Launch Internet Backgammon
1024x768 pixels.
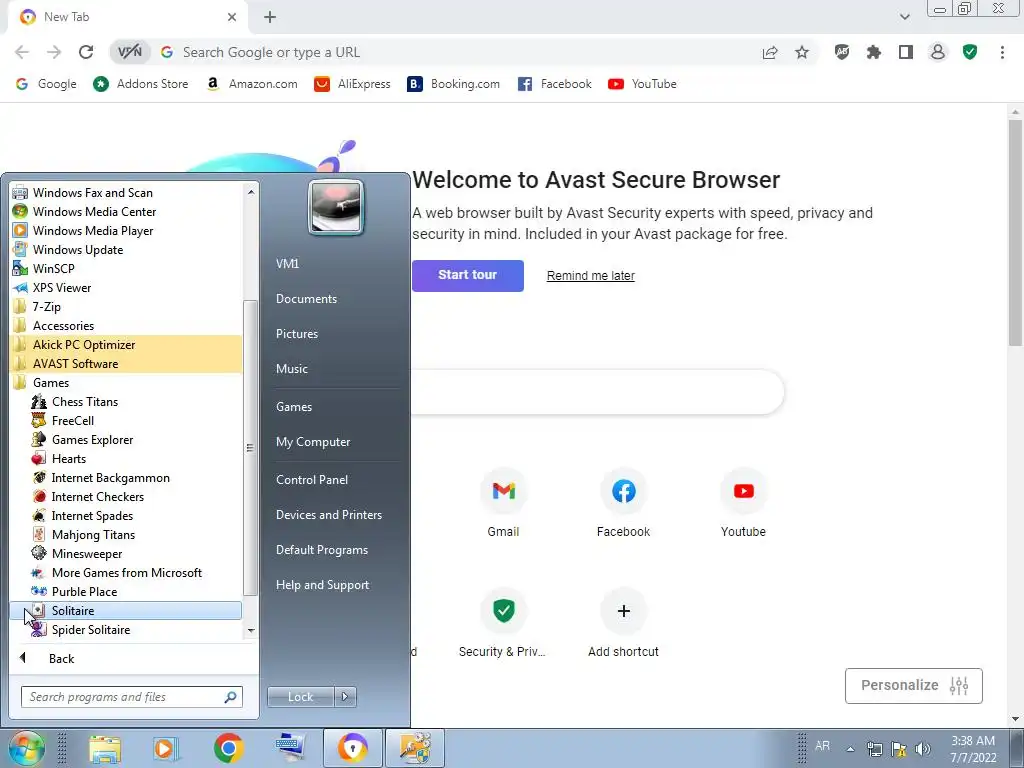pos(125,477)
